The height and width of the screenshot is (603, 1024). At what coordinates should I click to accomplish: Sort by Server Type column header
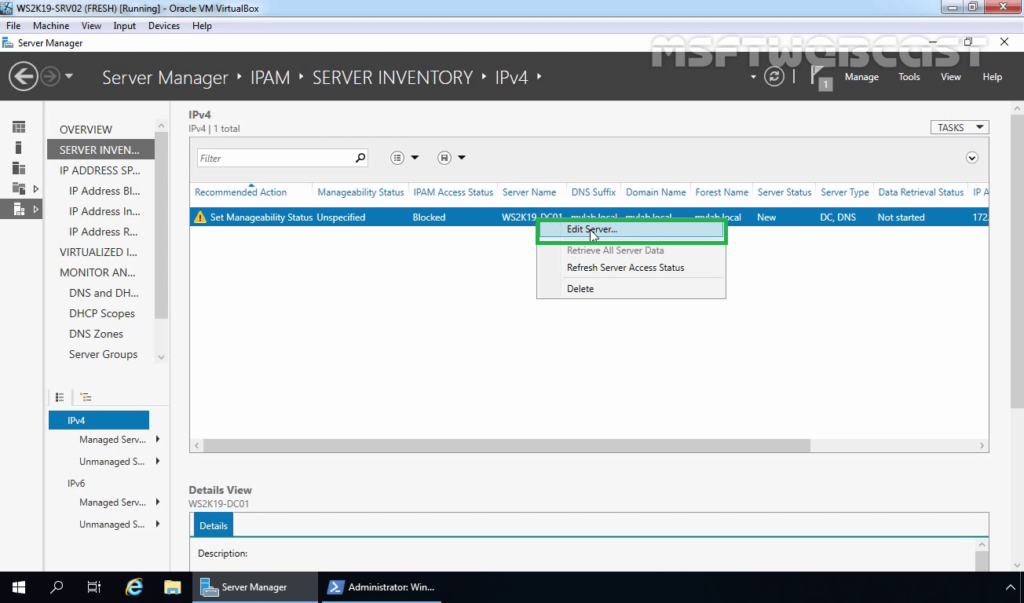click(844, 192)
